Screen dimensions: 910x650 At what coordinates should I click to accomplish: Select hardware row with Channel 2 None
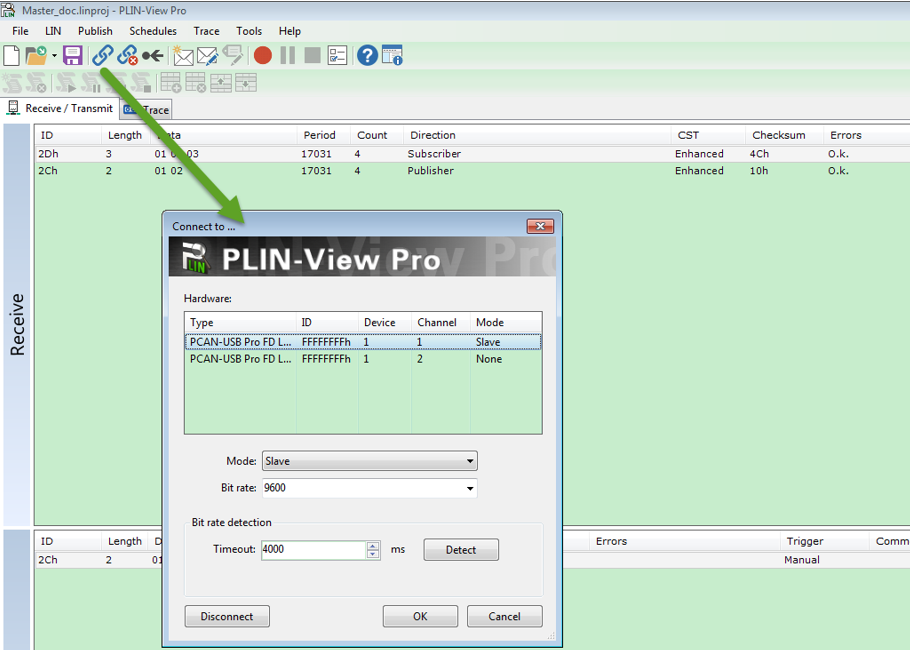[363, 359]
